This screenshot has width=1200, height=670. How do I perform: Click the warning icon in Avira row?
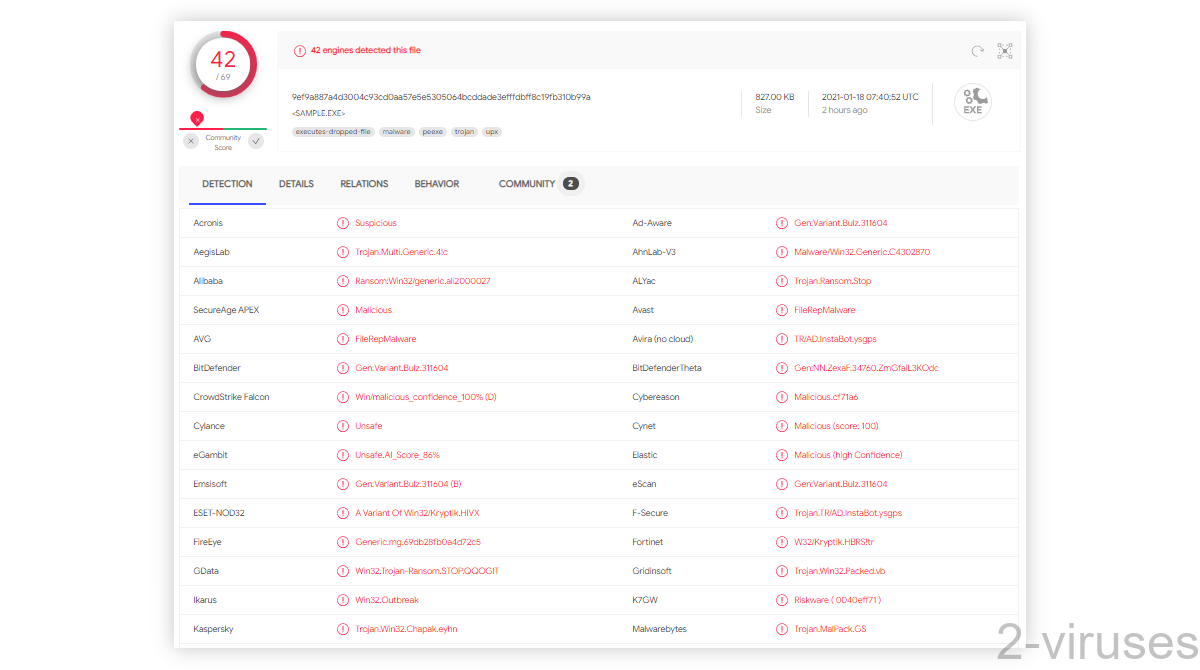[782, 339]
